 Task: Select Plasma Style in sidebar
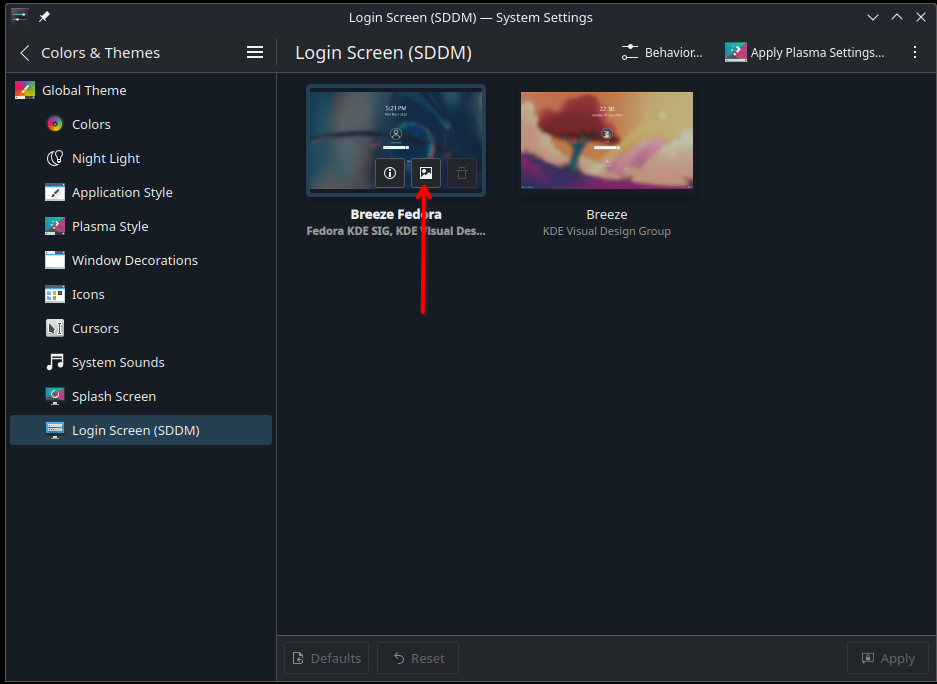141,226
